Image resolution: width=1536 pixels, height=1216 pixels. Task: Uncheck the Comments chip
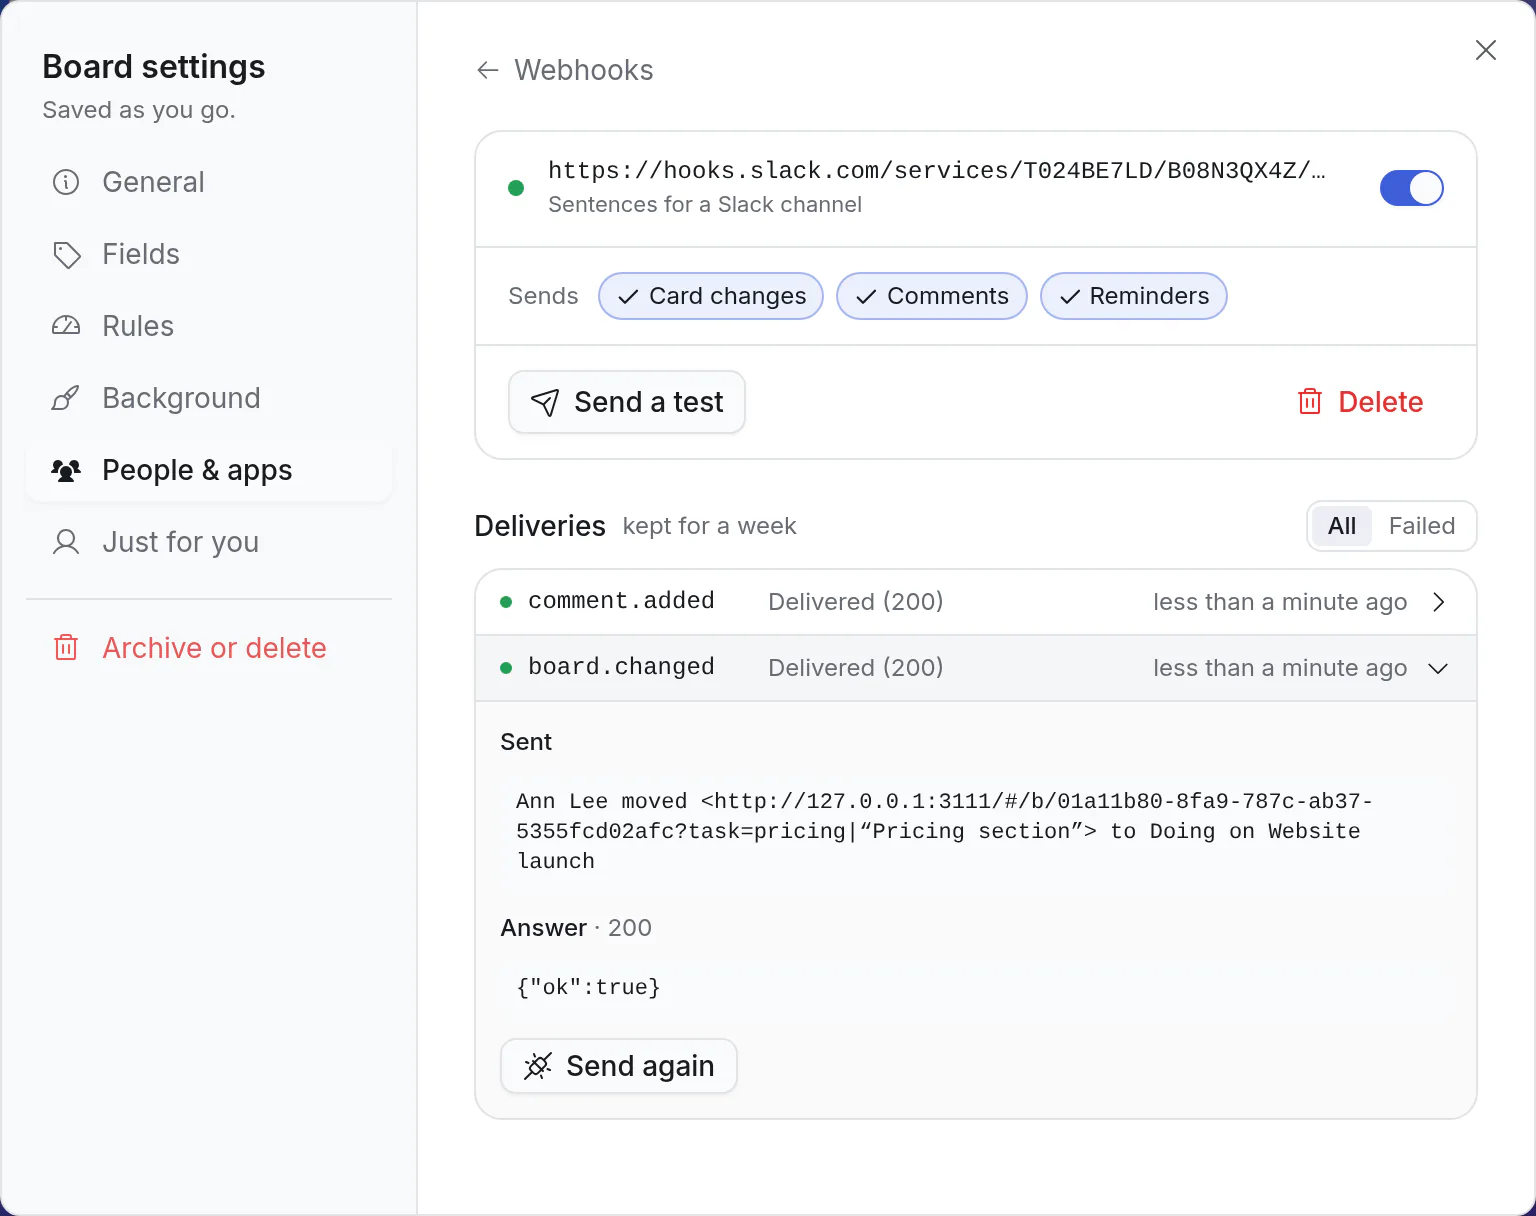coord(932,296)
